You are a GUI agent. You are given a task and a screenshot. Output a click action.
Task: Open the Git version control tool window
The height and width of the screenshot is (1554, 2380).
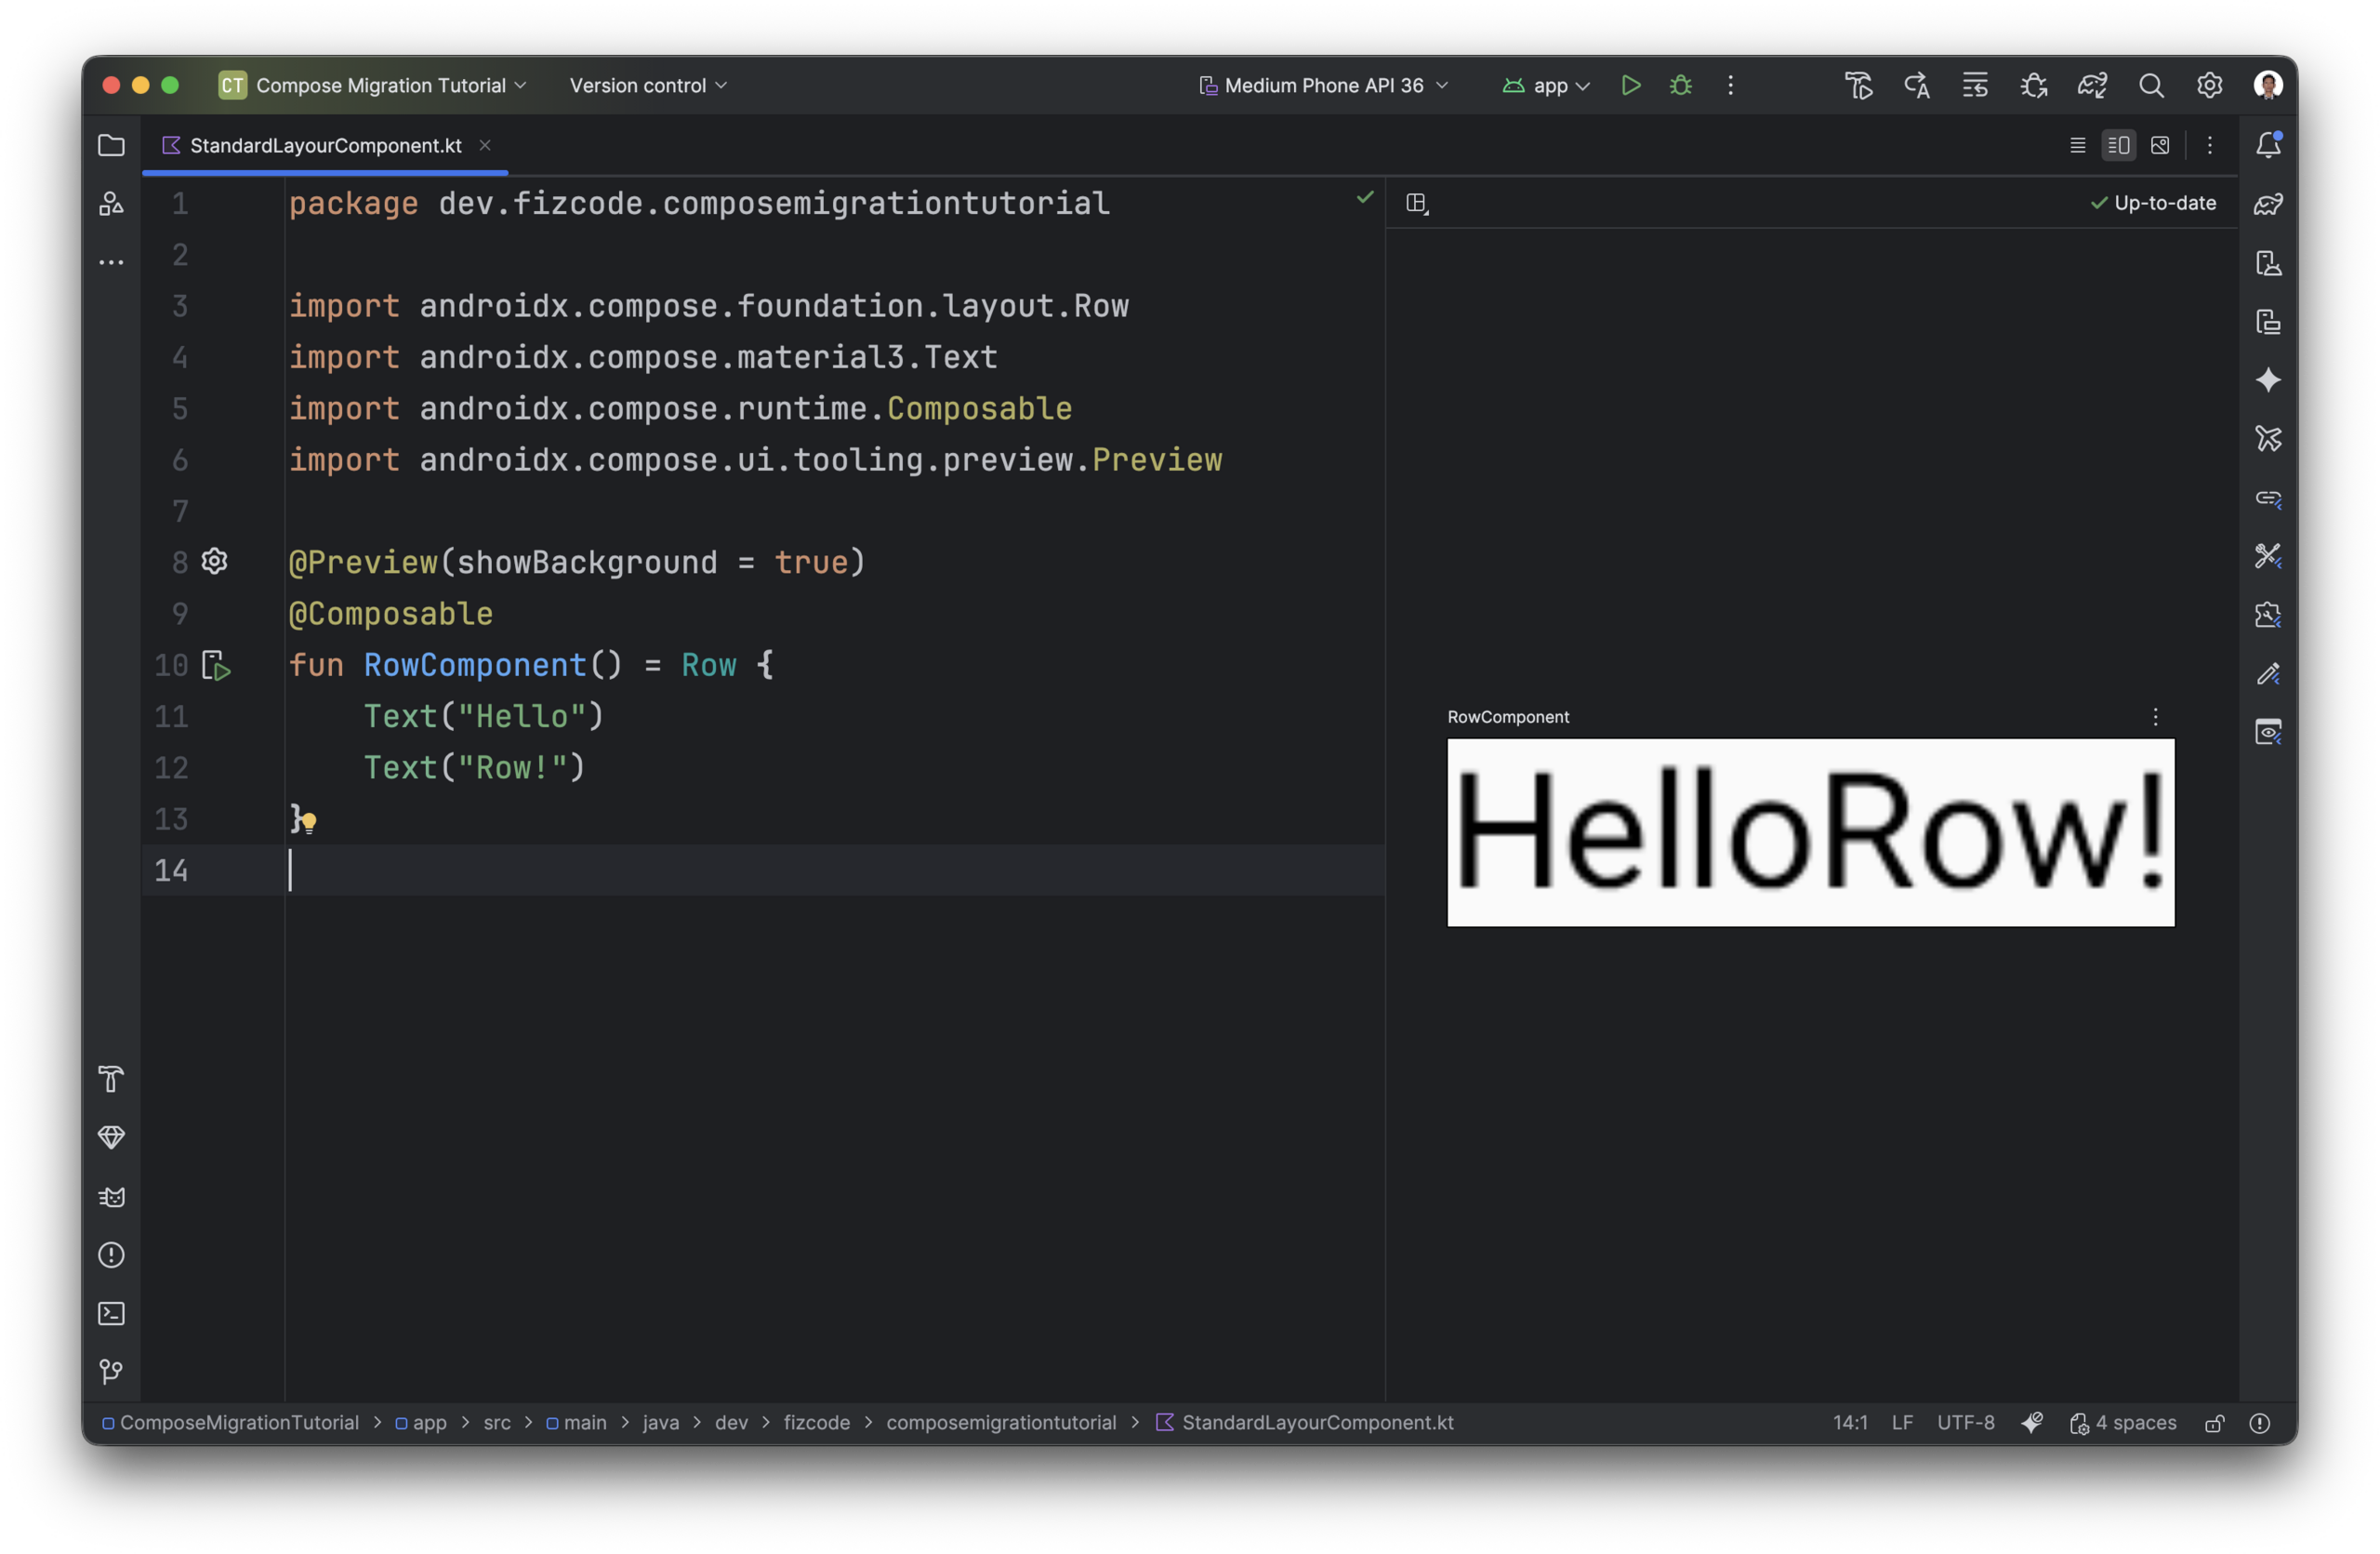tap(111, 1372)
